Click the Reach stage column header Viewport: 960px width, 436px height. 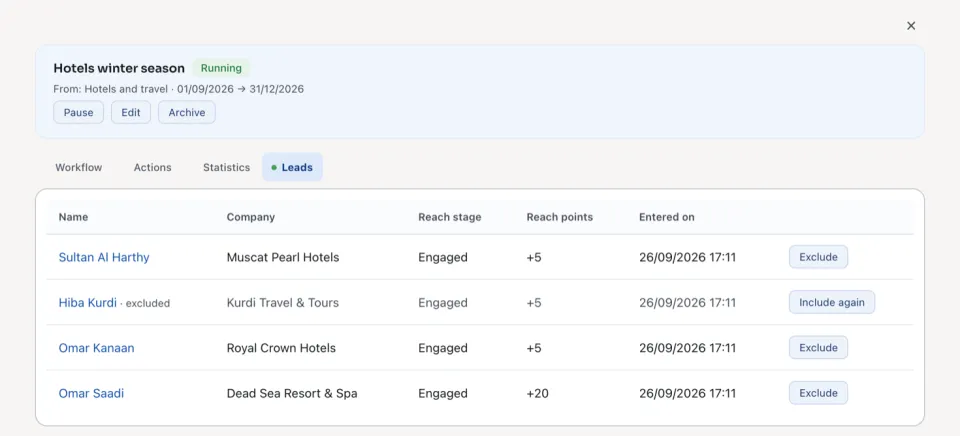click(x=449, y=217)
